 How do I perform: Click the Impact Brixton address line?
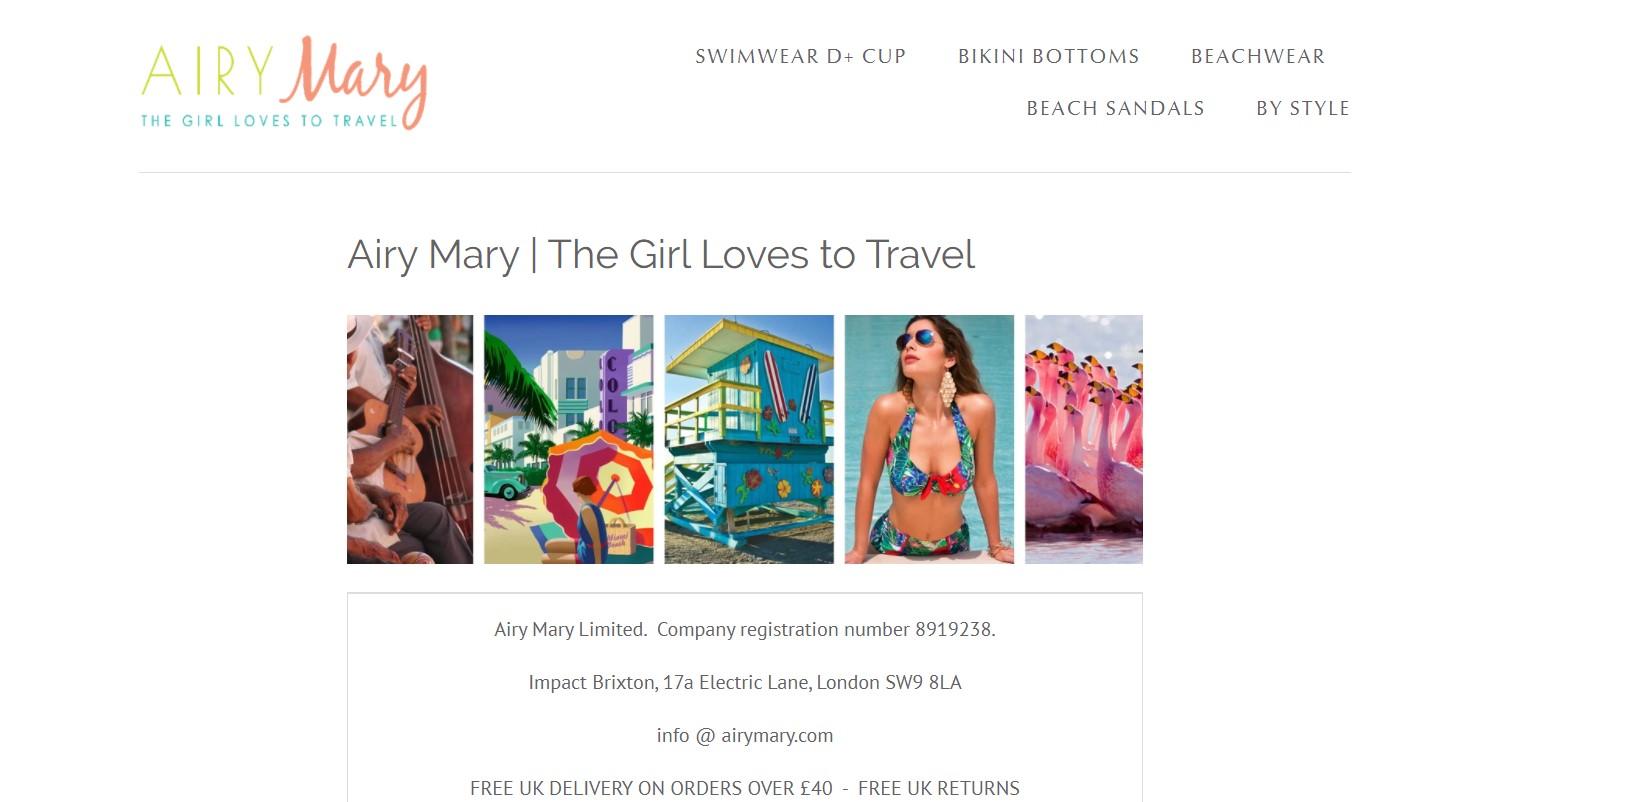745,682
